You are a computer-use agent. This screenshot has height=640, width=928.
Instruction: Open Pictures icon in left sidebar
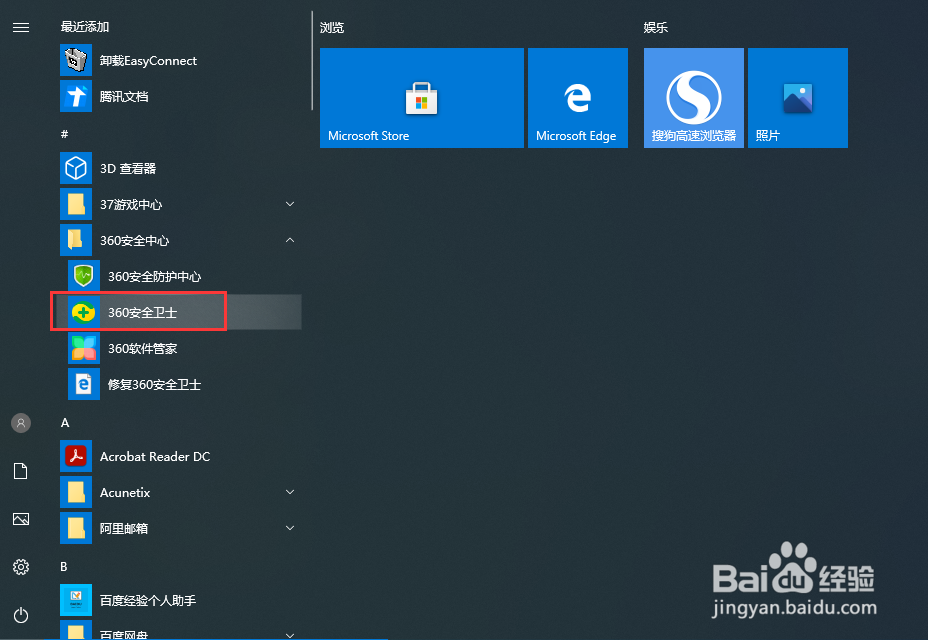coord(21,519)
